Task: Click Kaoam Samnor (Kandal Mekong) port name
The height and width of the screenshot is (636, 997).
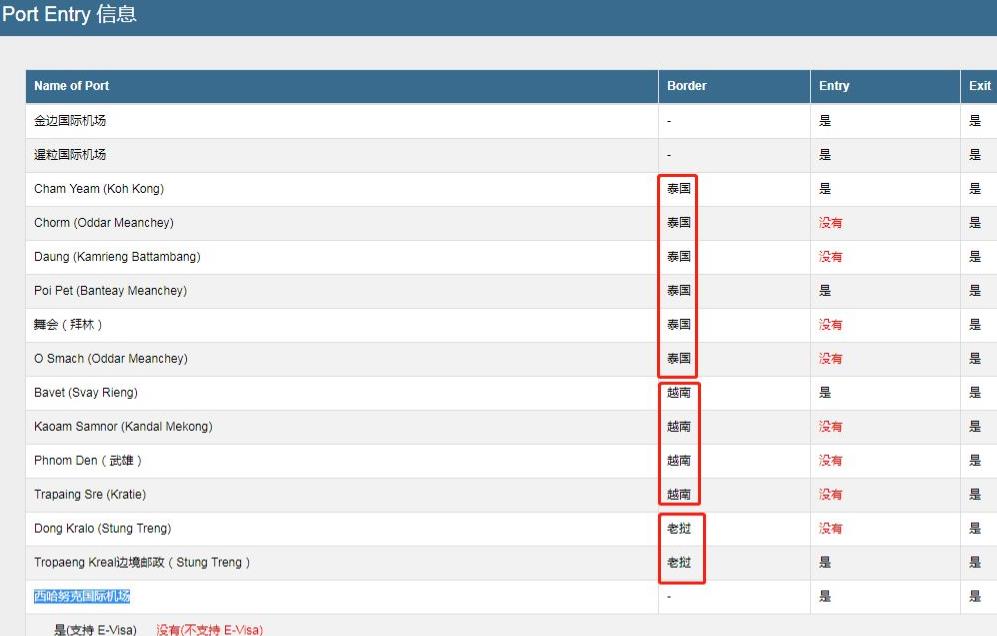Action: [121, 427]
